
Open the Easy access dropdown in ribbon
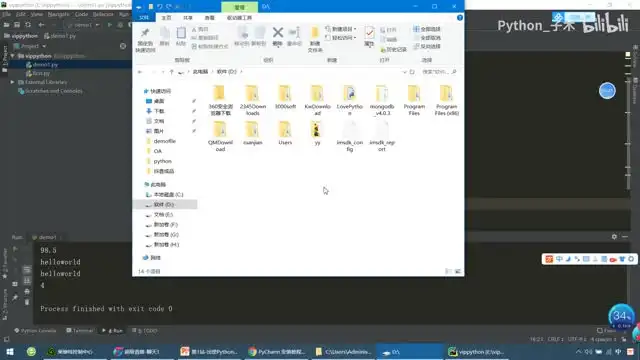341,38
